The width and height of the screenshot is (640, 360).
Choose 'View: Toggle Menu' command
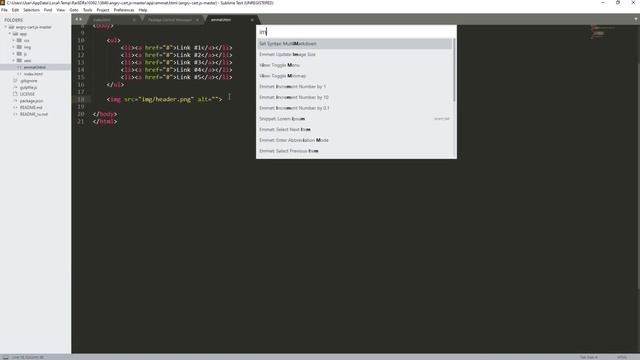(x=354, y=65)
